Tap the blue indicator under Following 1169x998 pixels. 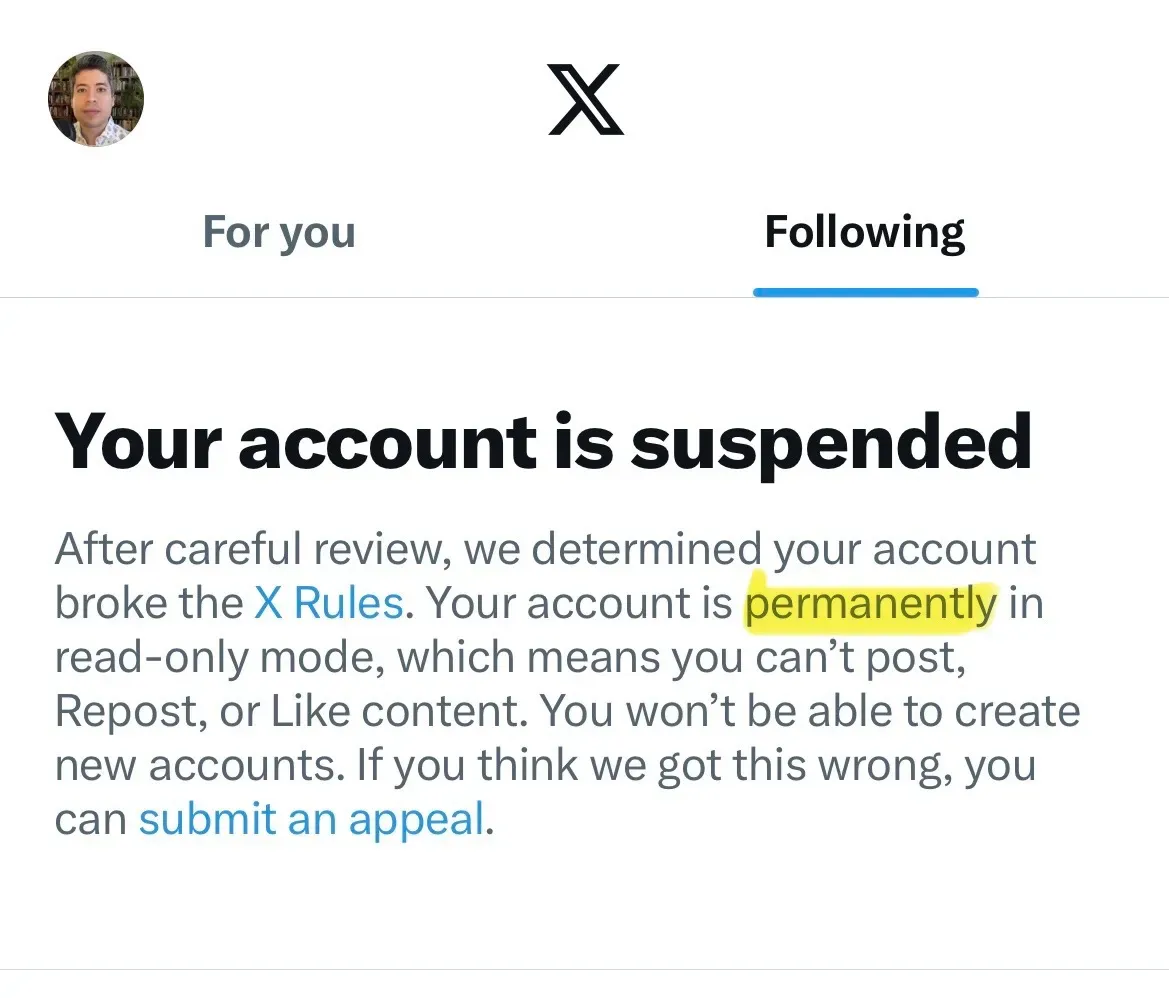(866, 292)
